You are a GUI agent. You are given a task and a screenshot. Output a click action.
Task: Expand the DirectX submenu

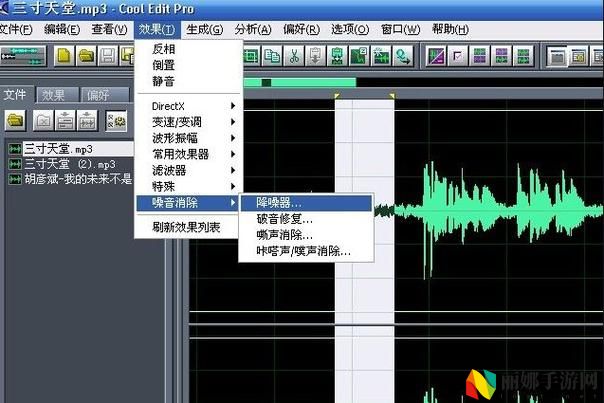189,106
